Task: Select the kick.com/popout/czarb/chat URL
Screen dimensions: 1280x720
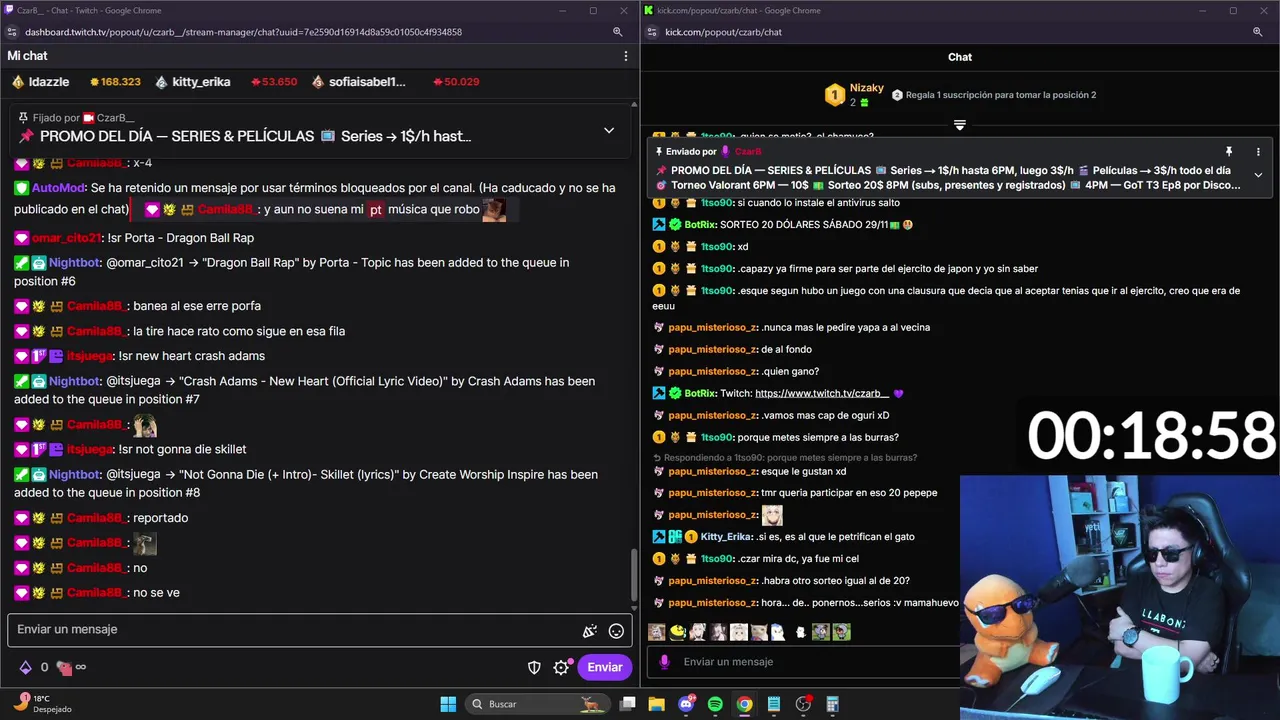Action: [724, 32]
